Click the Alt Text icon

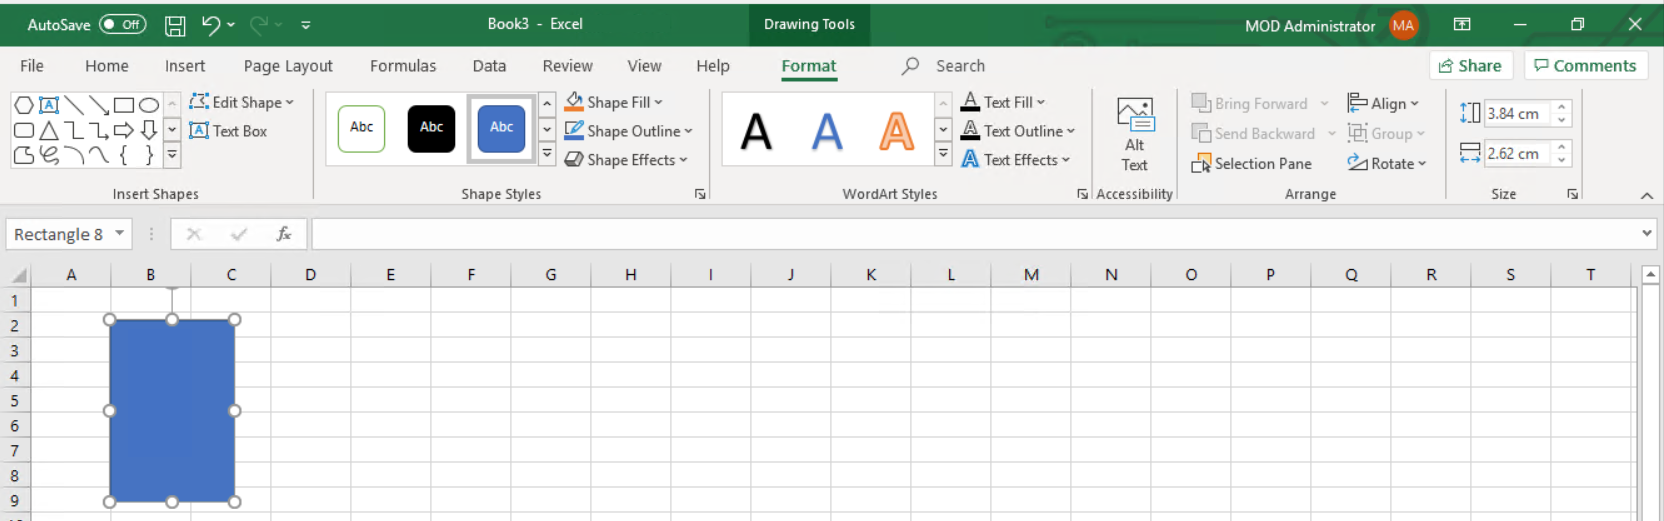[1134, 134]
